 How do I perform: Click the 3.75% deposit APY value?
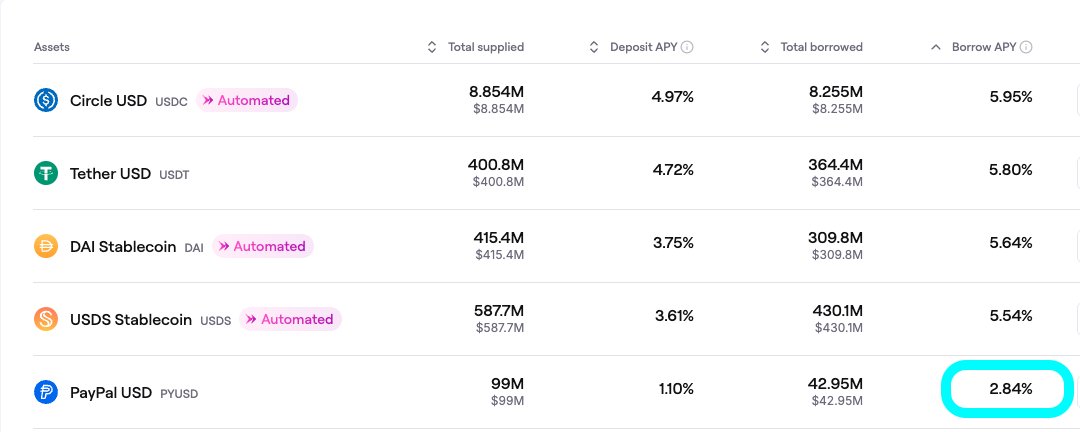click(674, 243)
